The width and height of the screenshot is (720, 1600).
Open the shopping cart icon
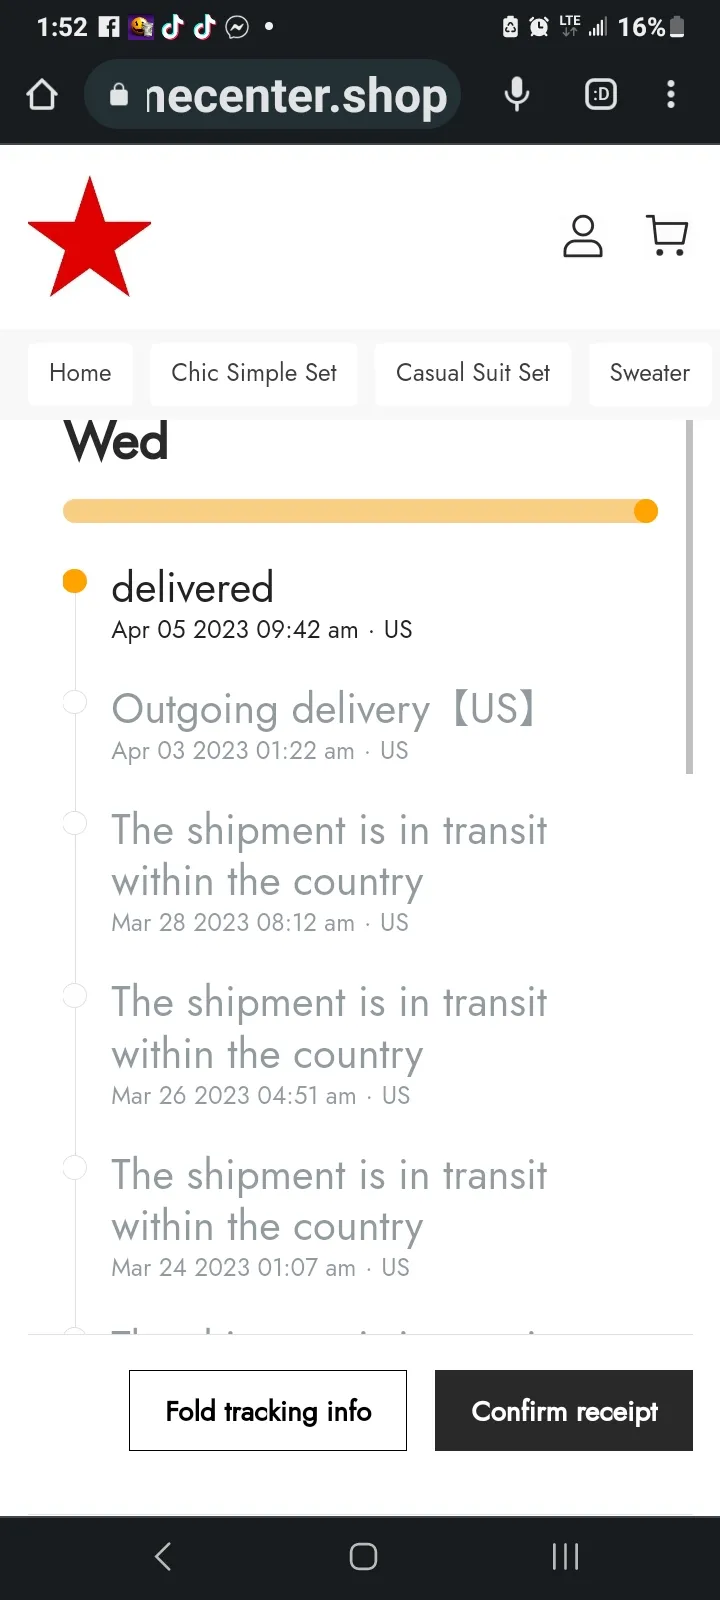[667, 236]
